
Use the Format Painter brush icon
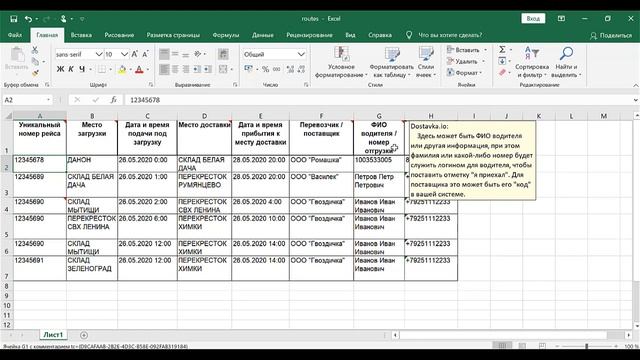[35, 73]
